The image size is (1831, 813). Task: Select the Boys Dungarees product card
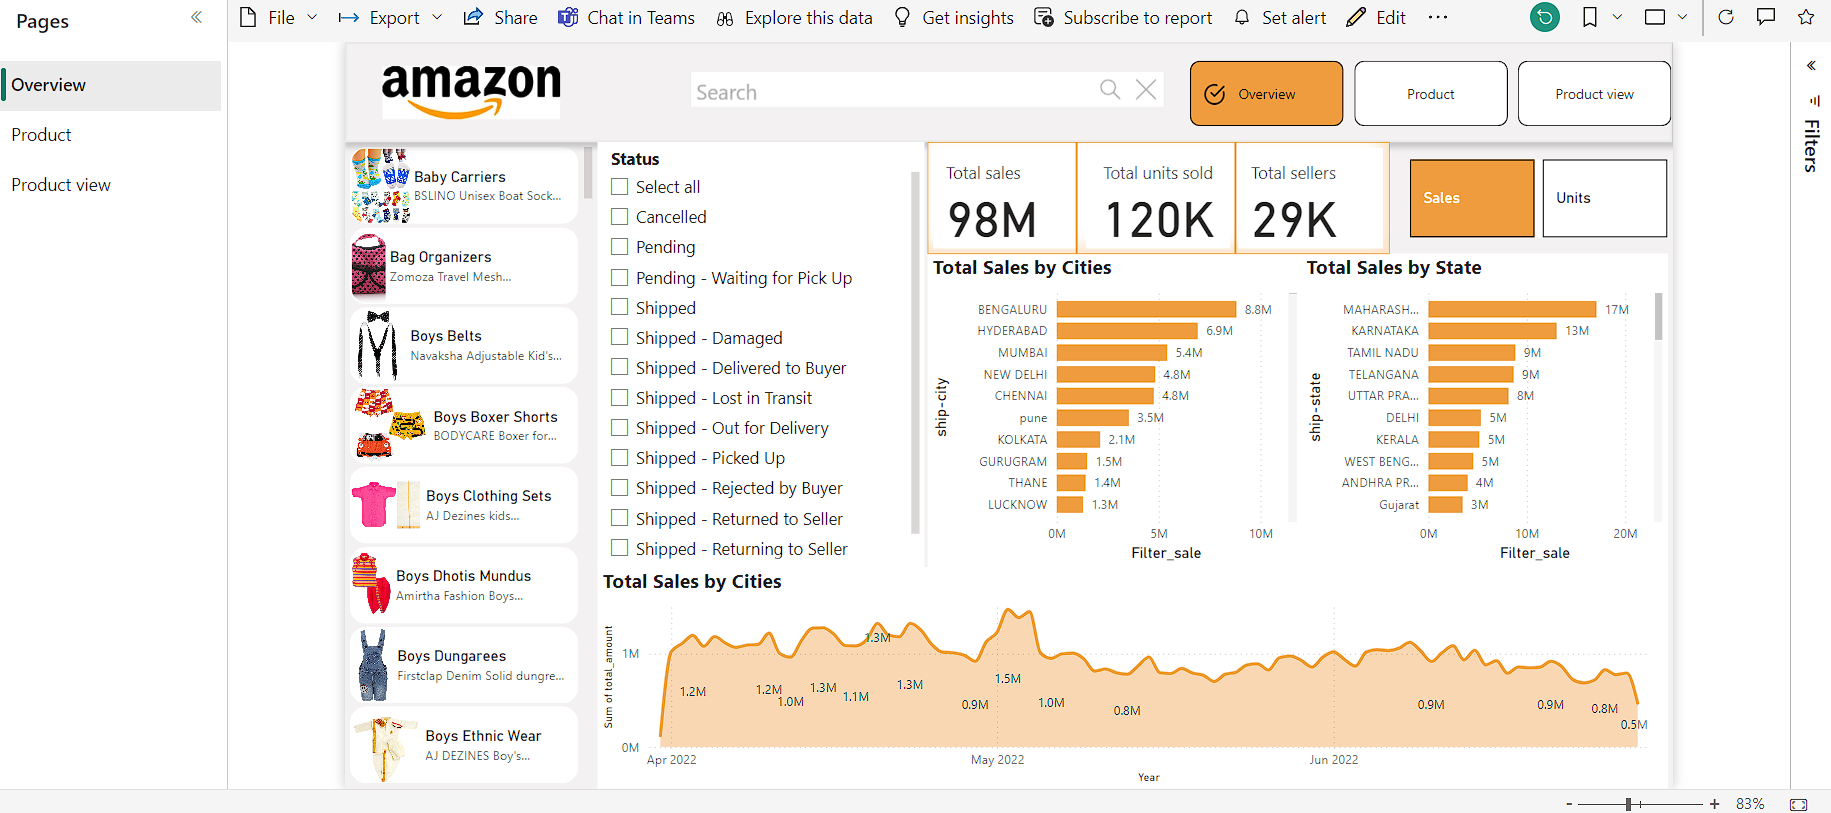pos(465,665)
